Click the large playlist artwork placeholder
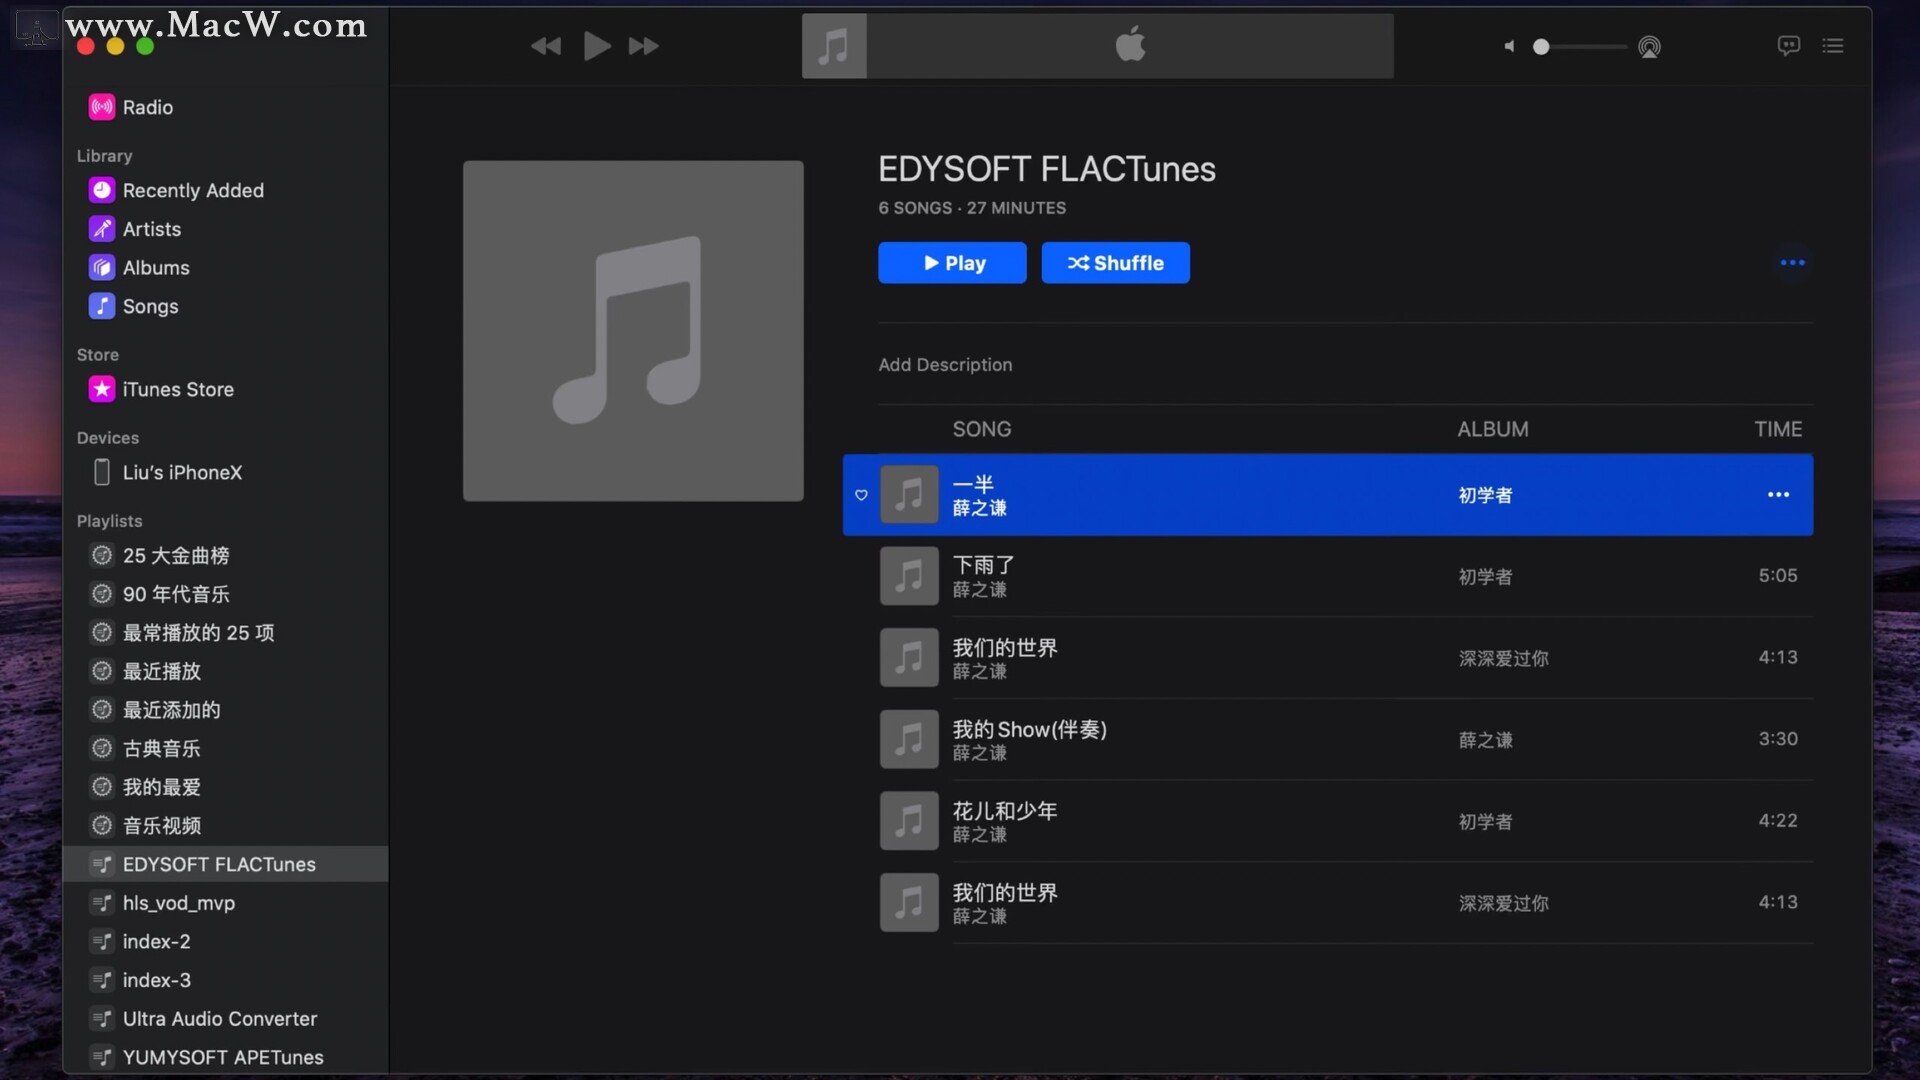1920x1080 pixels. point(633,331)
